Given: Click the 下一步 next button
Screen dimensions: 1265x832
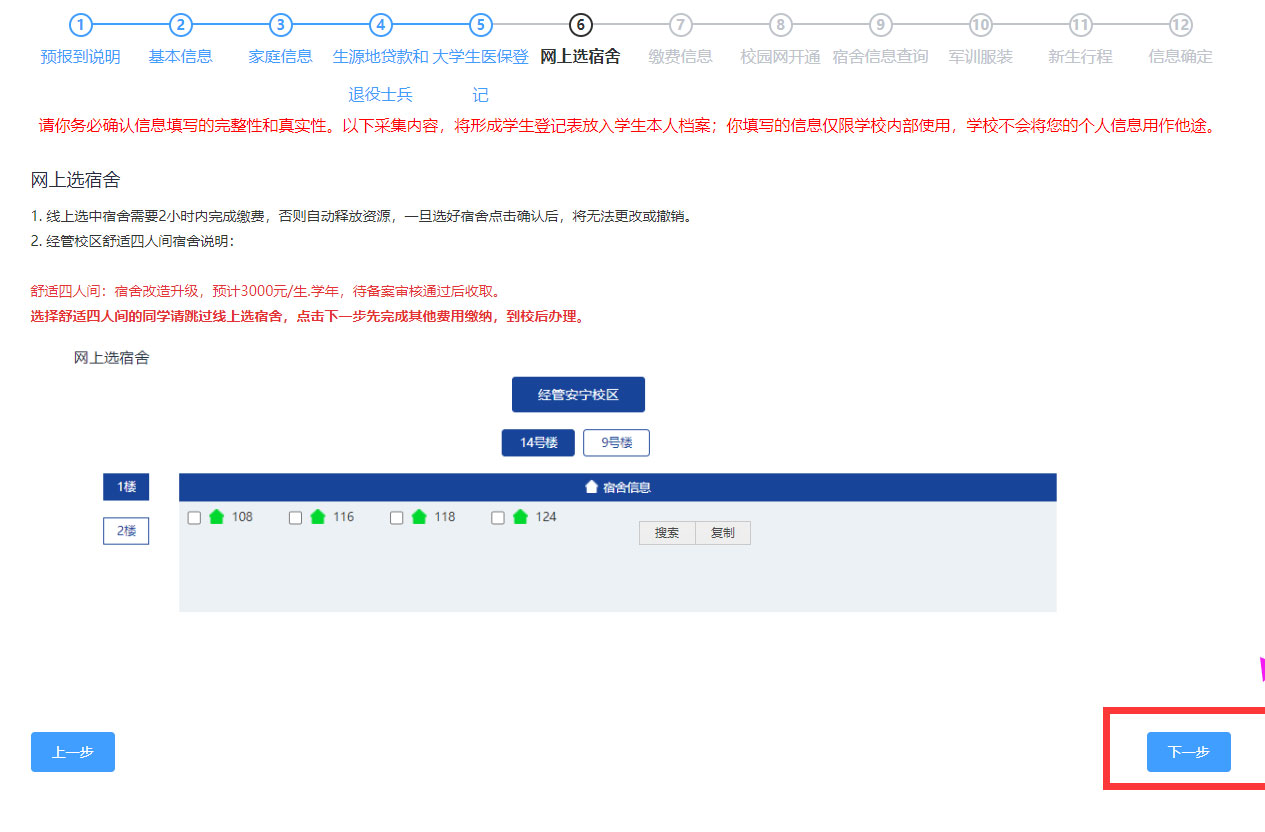Looking at the screenshot, I should tap(1188, 752).
